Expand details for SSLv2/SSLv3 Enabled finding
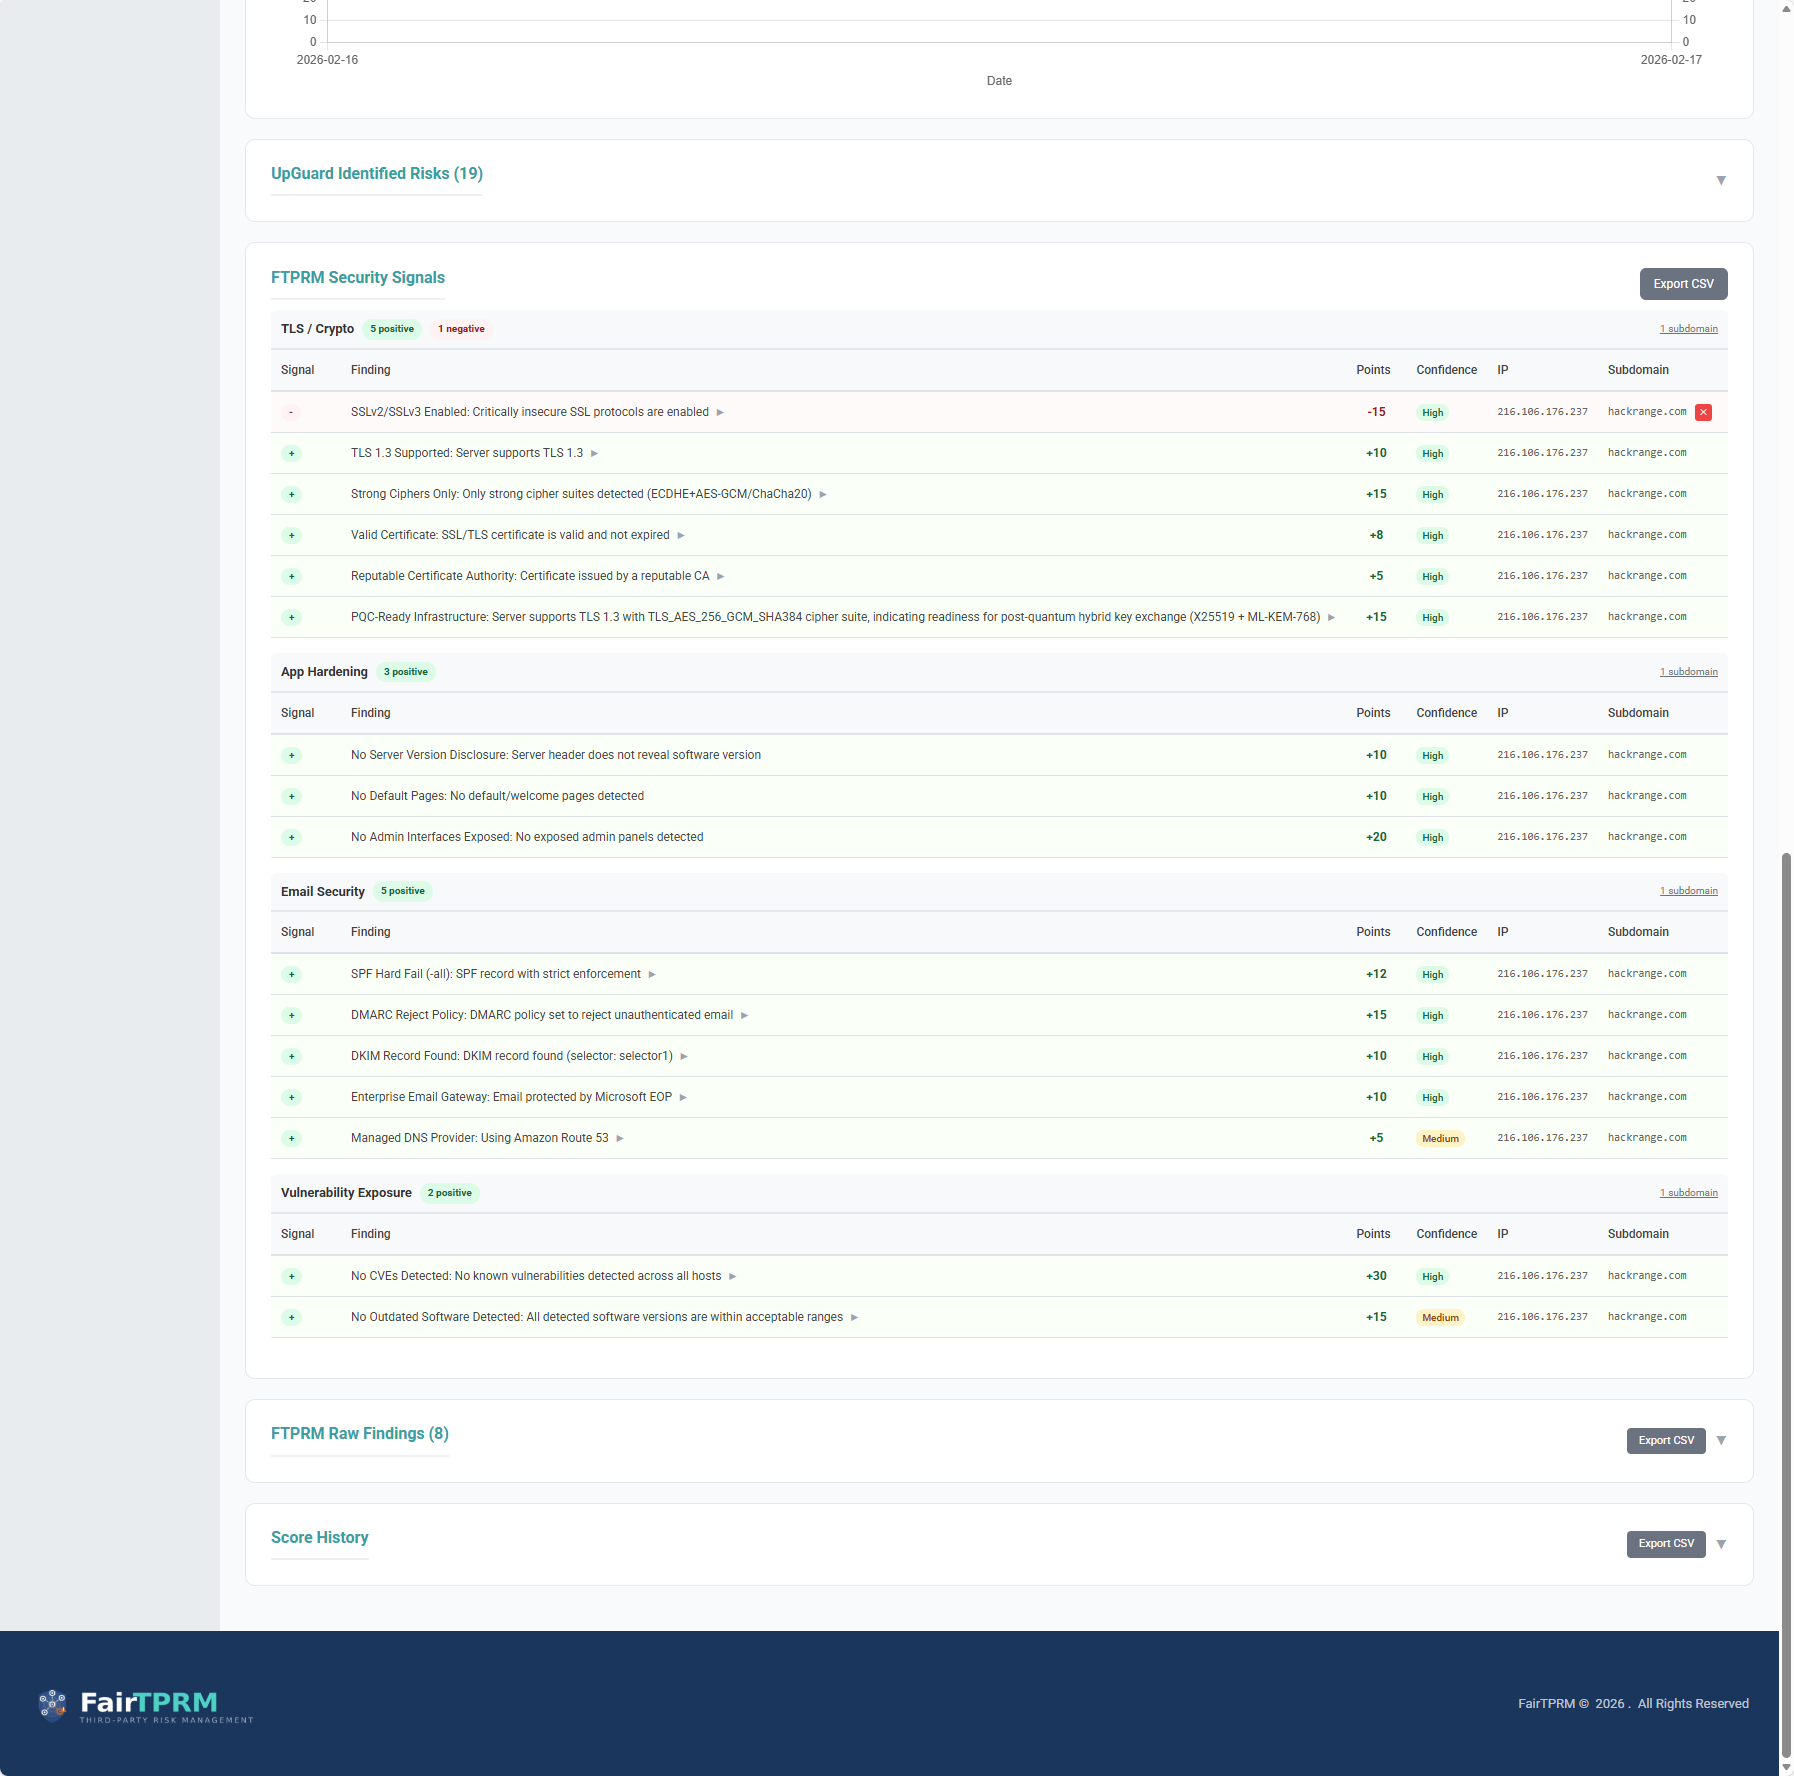Viewport: 1794px width, 1776px height. 720,413
